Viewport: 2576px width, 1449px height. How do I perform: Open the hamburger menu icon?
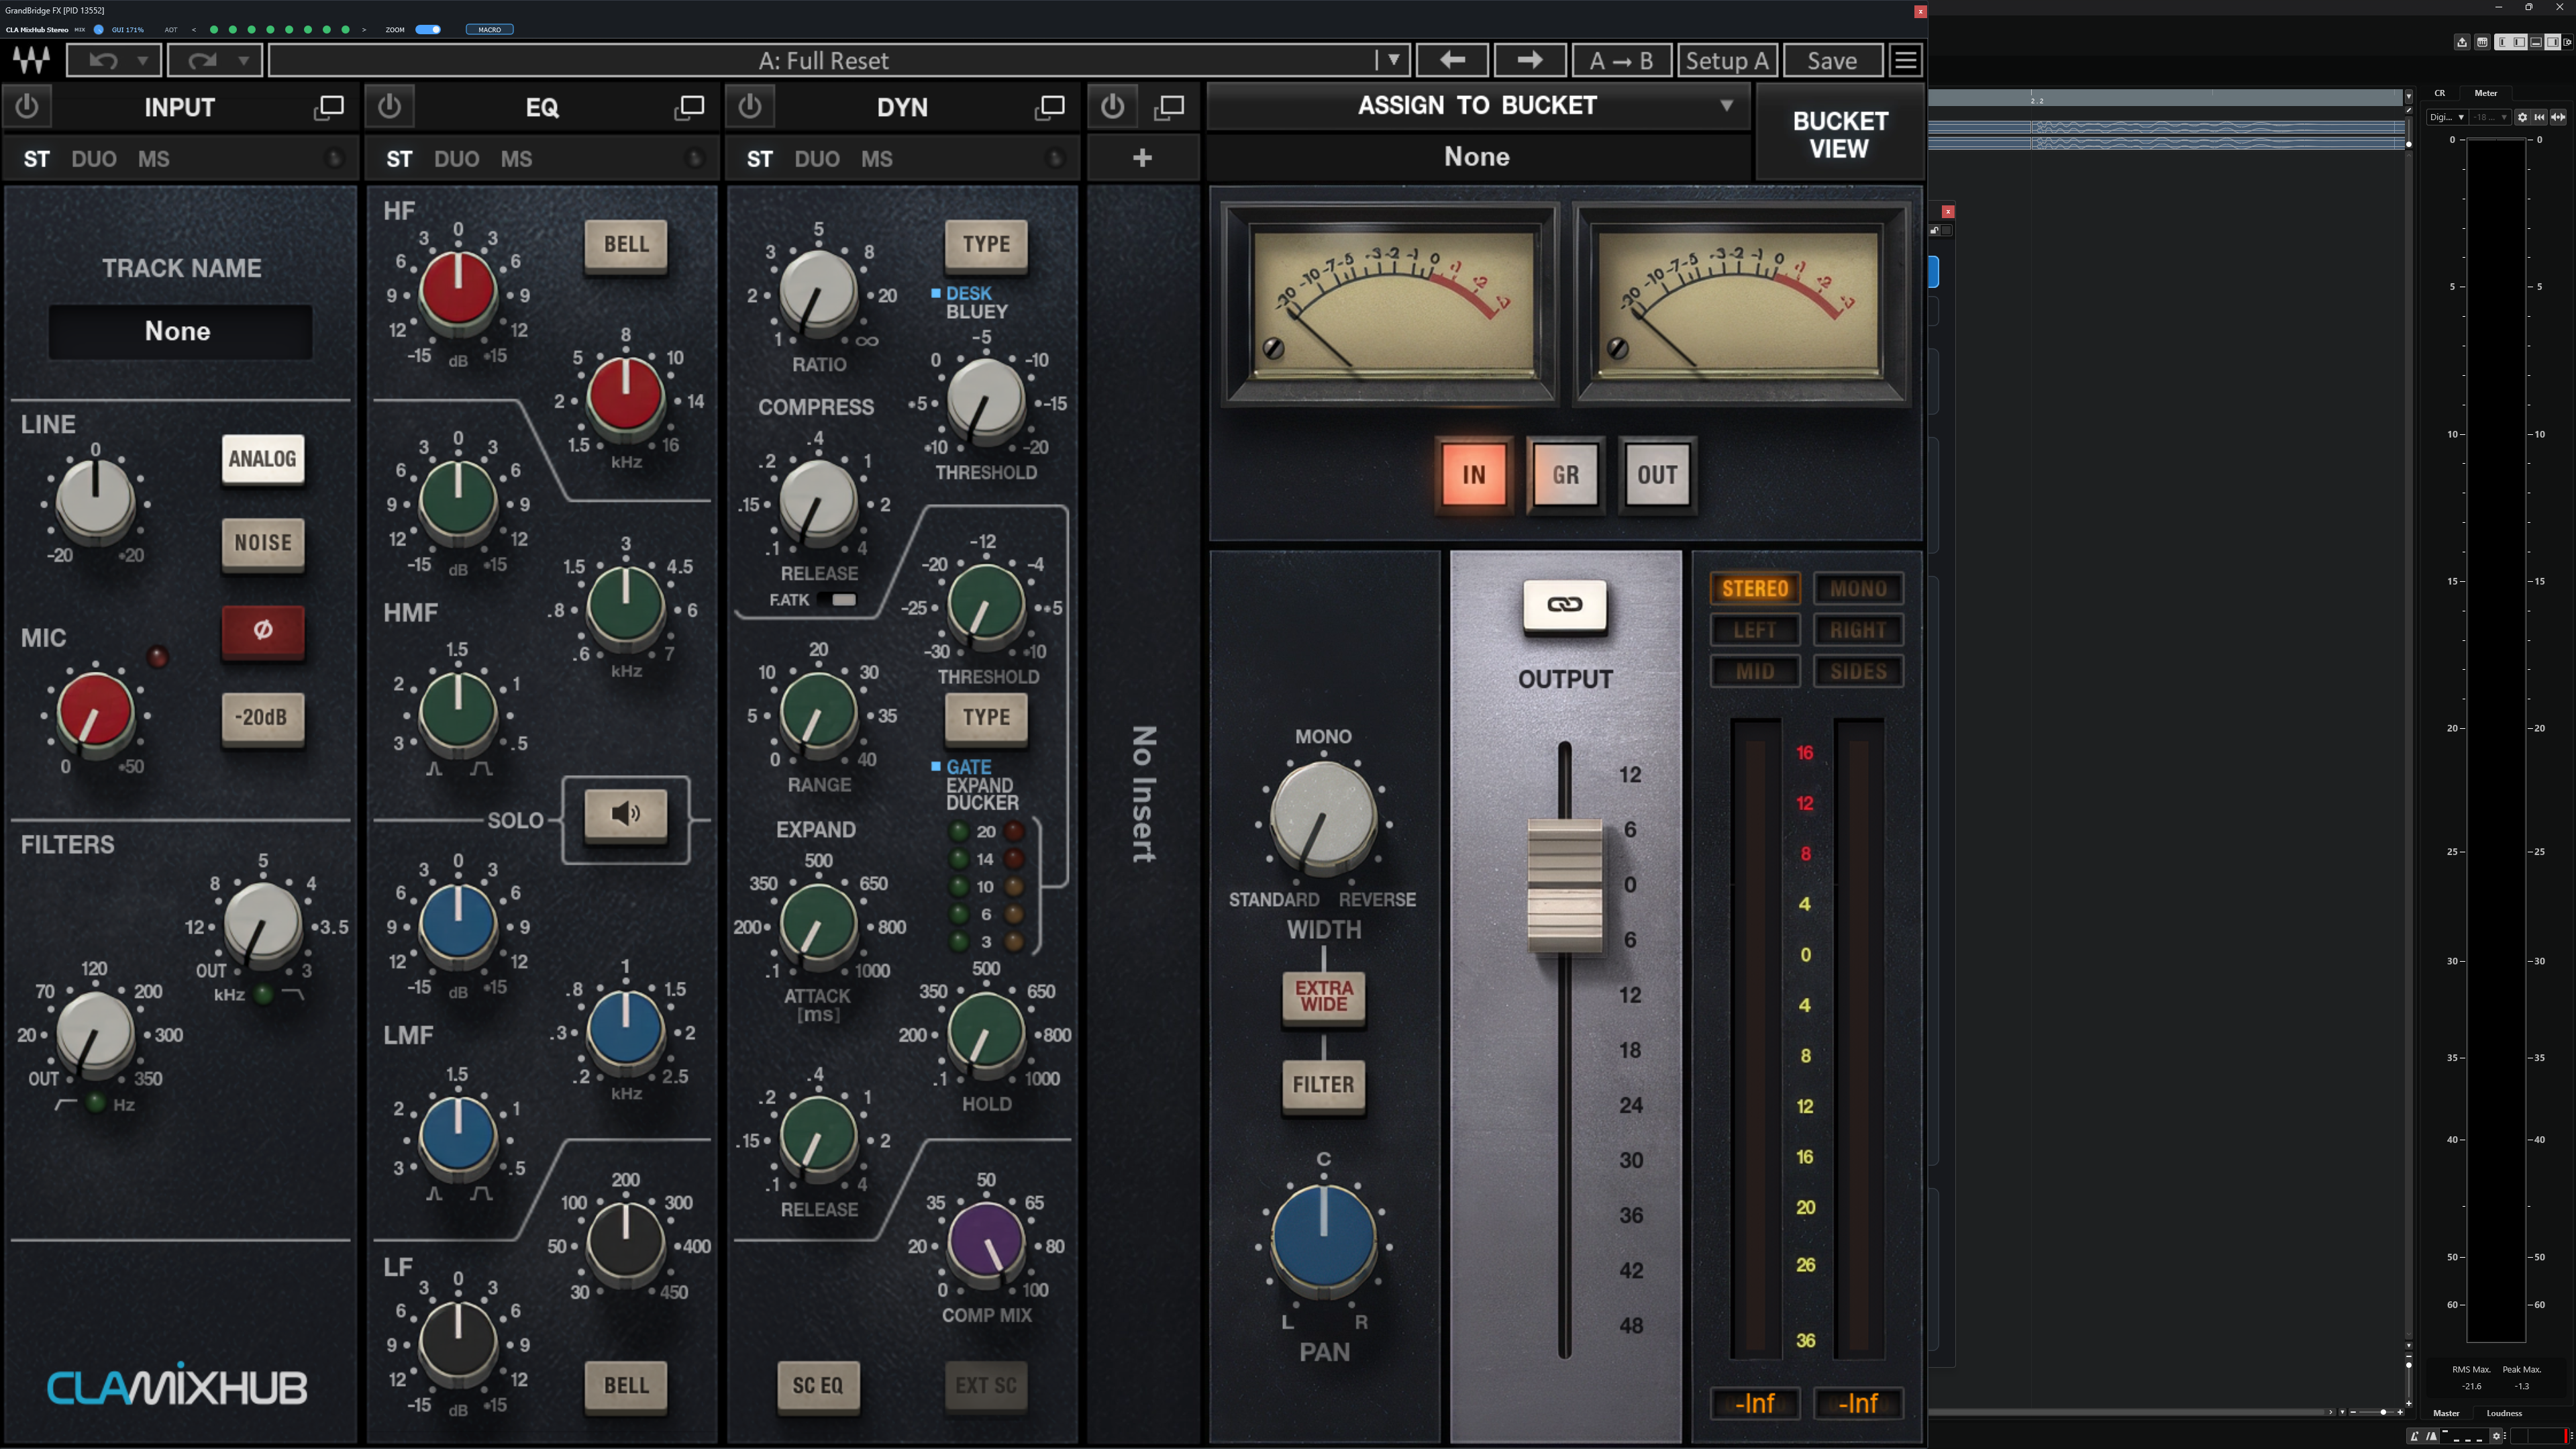[1906, 60]
